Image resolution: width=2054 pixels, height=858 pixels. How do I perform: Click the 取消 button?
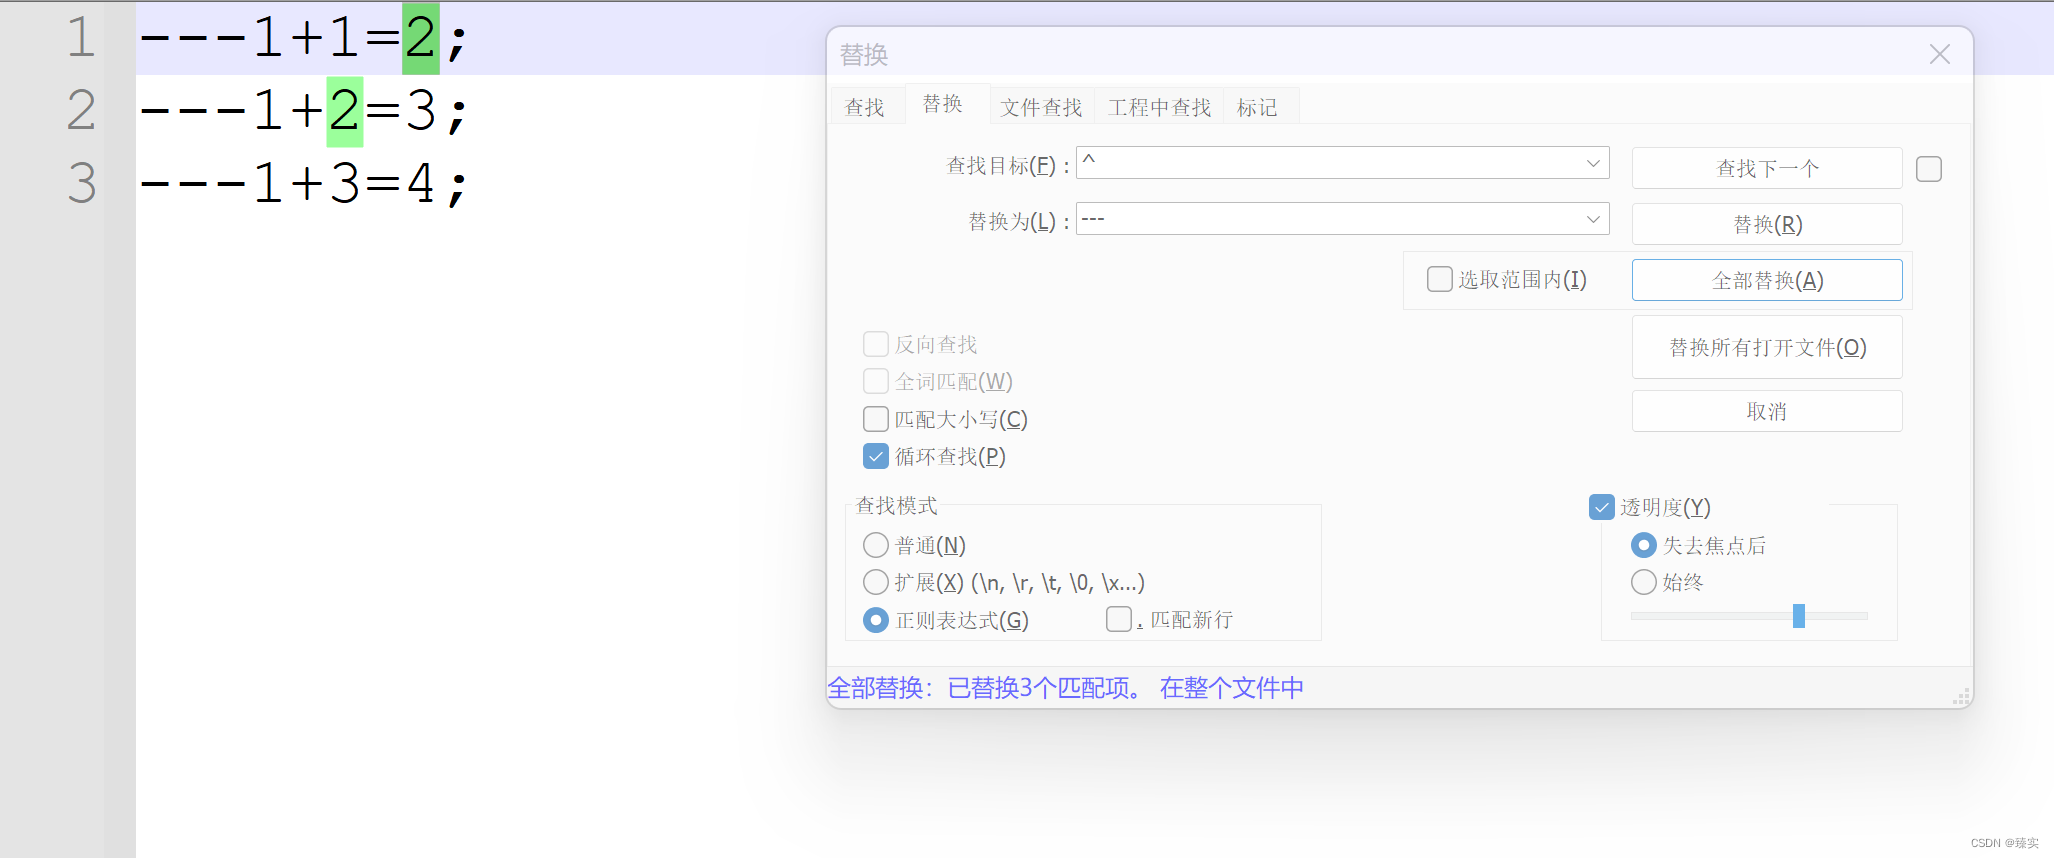pos(1767,411)
